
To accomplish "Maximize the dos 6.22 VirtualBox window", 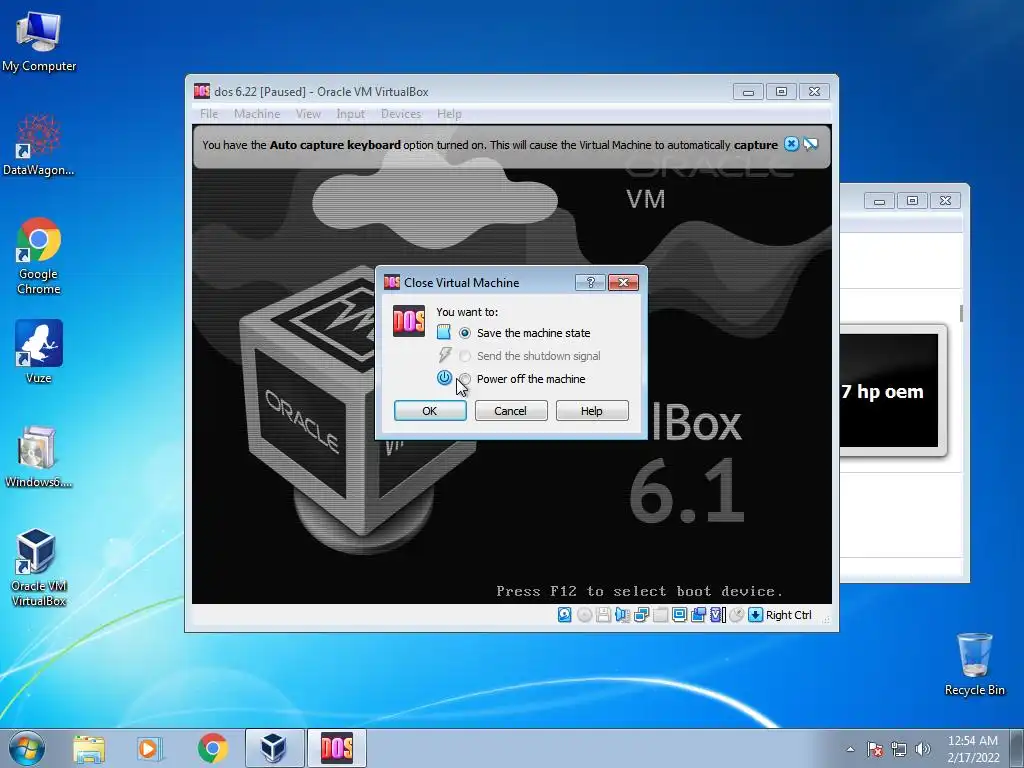I will (781, 91).
